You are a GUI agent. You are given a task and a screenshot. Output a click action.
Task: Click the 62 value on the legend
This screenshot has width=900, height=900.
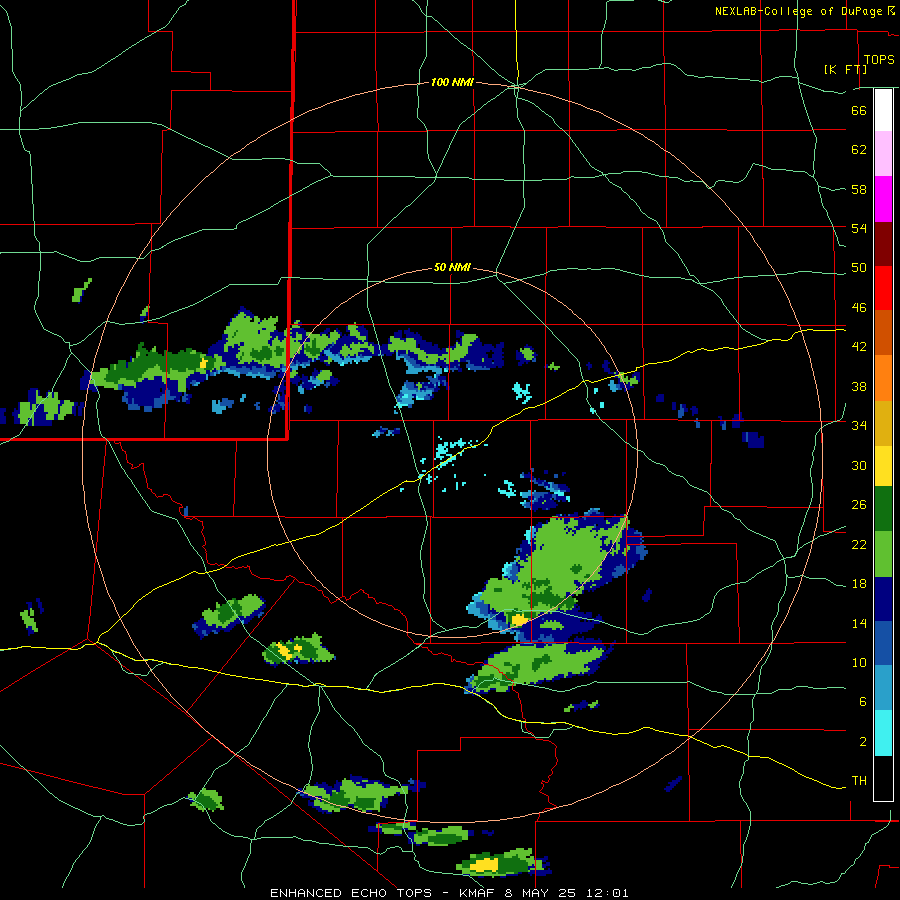pos(859,149)
